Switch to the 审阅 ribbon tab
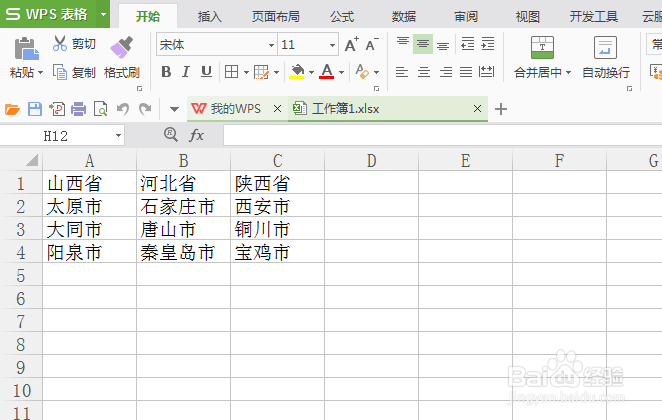The height and width of the screenshot is (420, 662). [466, 16]
